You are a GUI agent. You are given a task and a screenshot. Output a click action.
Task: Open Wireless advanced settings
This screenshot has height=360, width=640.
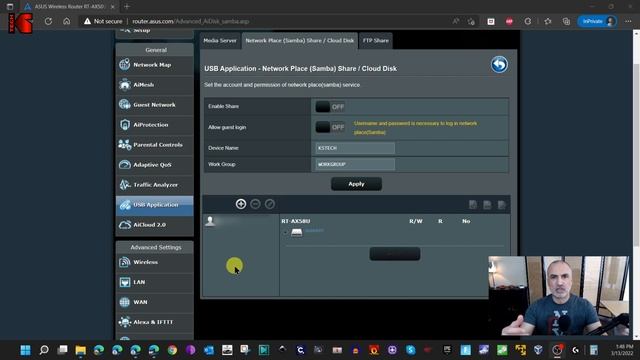pyautogui.click(x=154, y=262)
